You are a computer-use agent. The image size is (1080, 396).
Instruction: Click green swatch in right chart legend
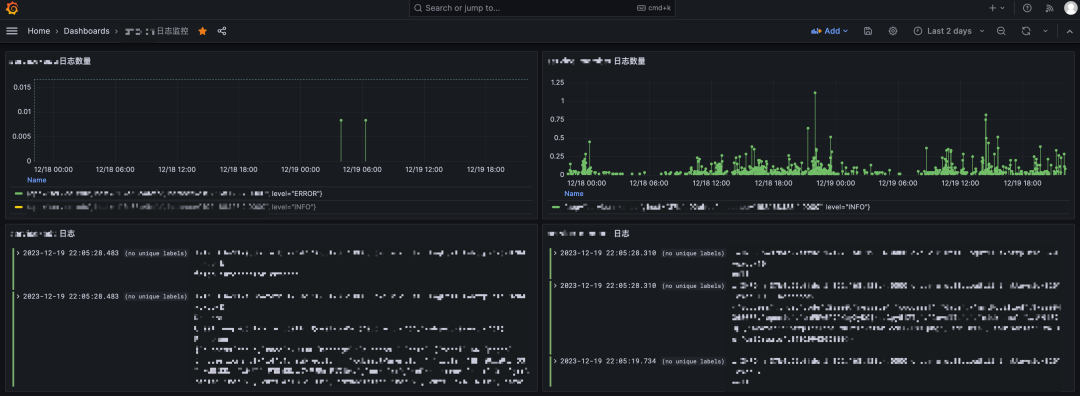[555, 207]
